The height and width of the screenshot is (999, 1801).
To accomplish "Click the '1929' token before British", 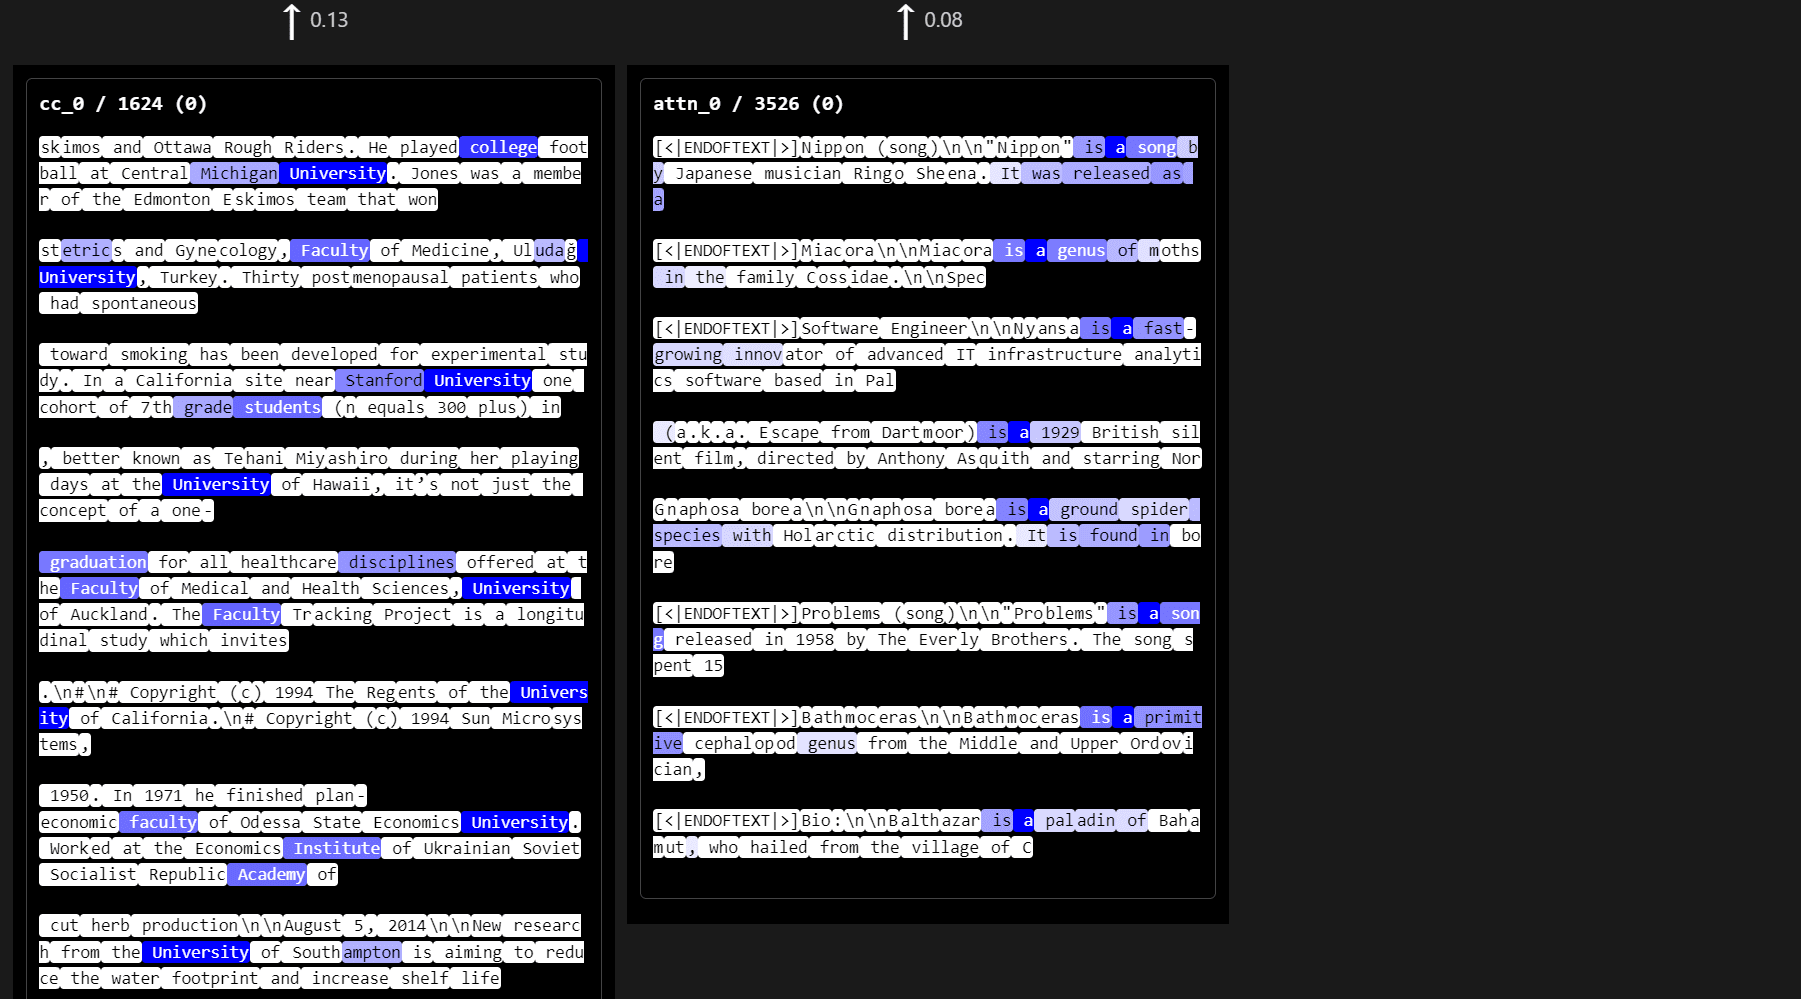I will click(x=1058, y=432).
